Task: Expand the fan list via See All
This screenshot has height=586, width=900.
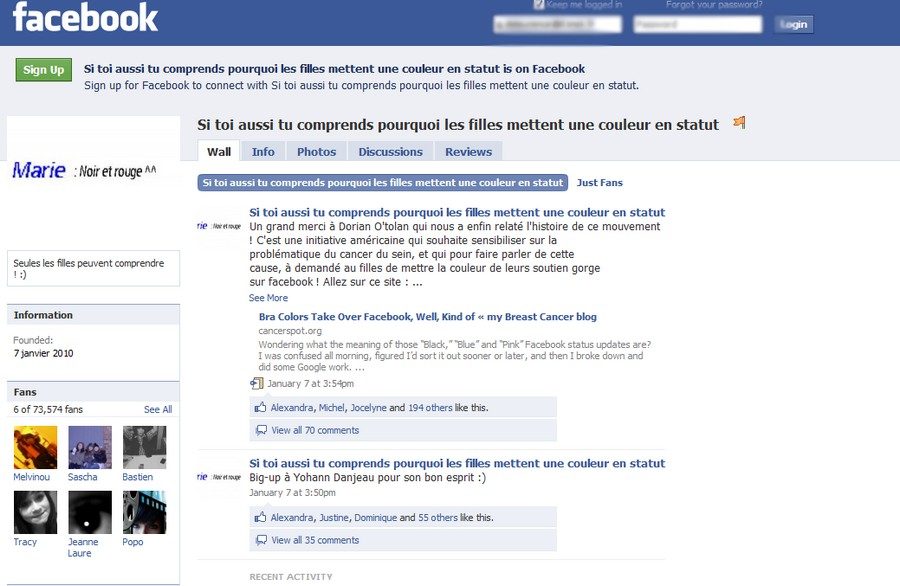Action: click(x=158, y=409)
